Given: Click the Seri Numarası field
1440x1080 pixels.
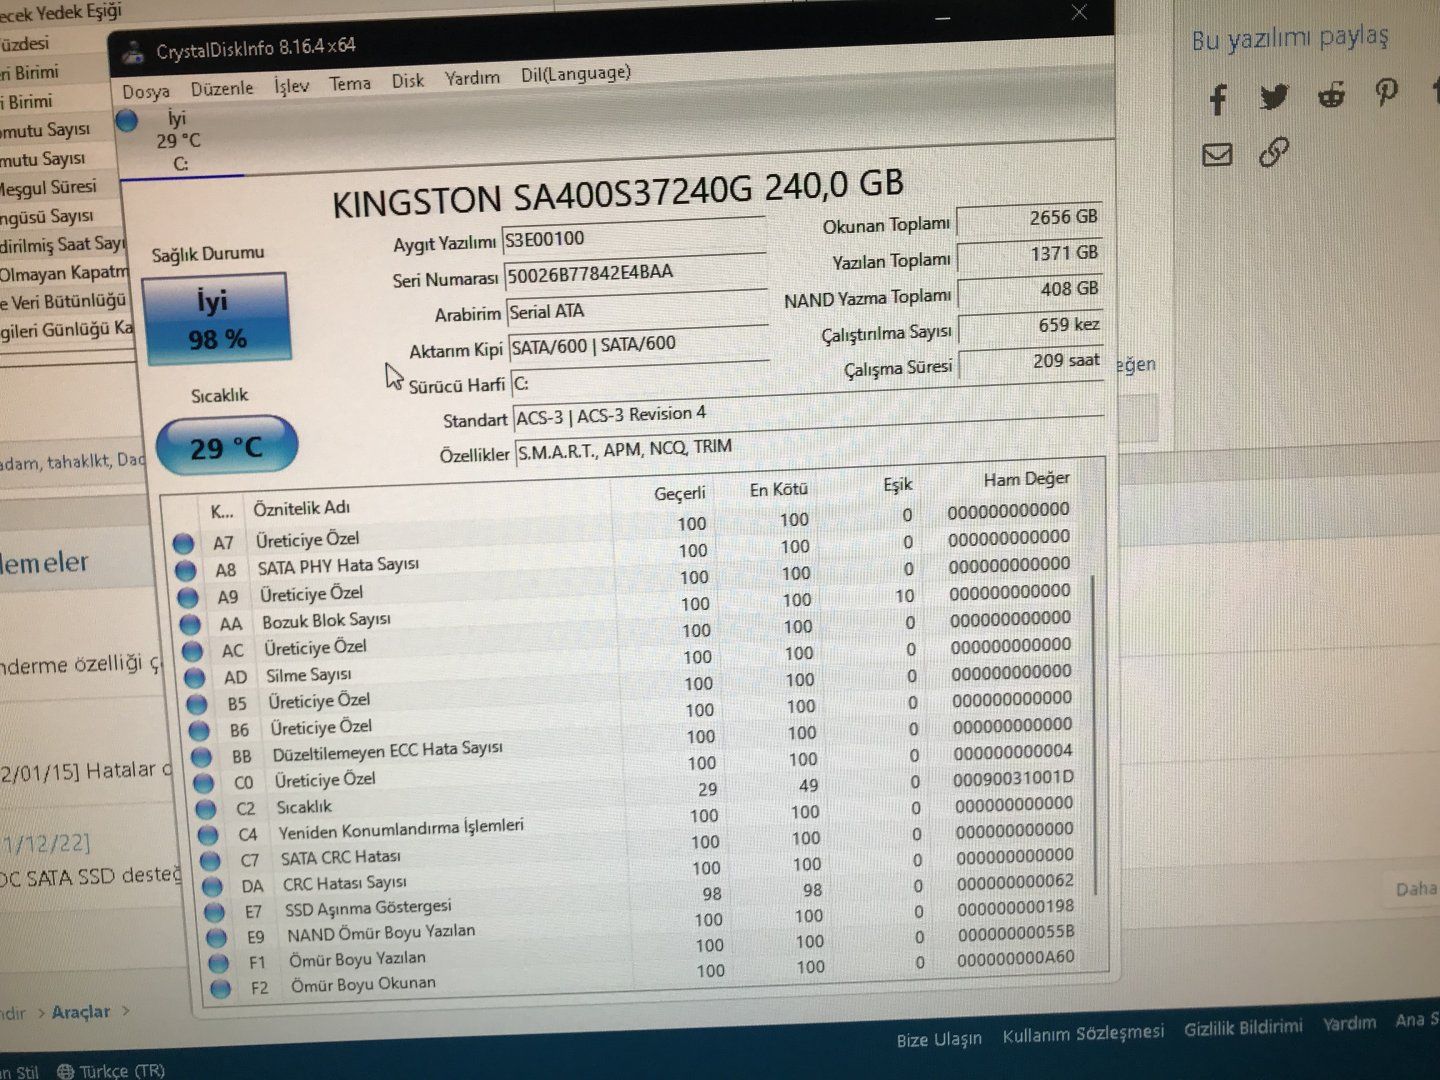Looking at the screenshot, I should (635, 272).
